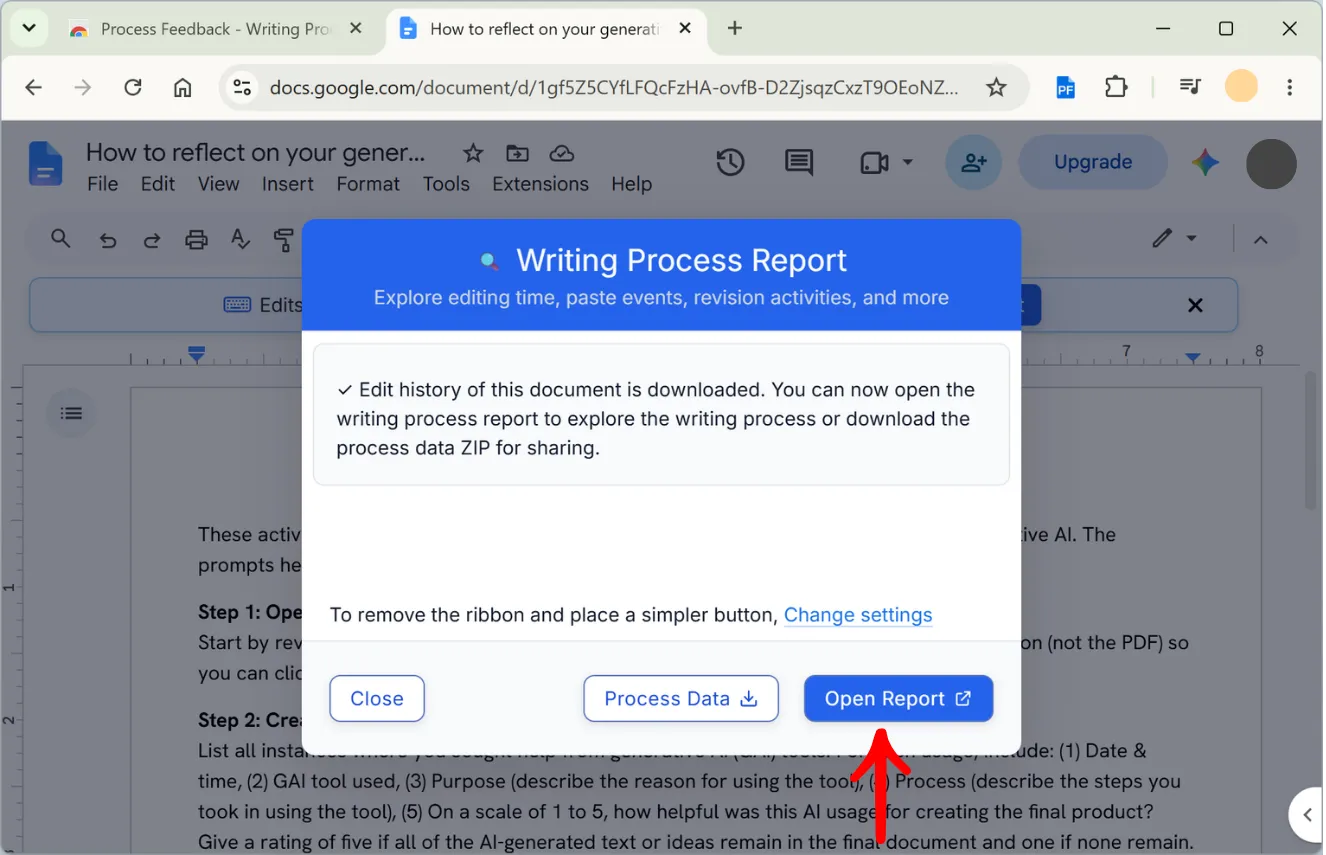Collapse the Docs header with chevron
Viewport: 1326px width, 855px height.
click(1261, 240)
